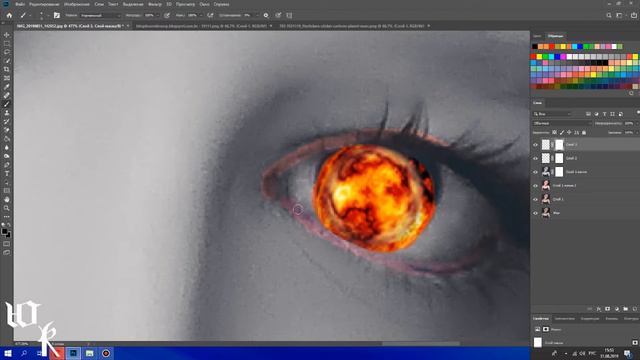Enable airbrush-style build-up toggle
This screenshot has width=640, height=360.
click(x=210, y=16)
